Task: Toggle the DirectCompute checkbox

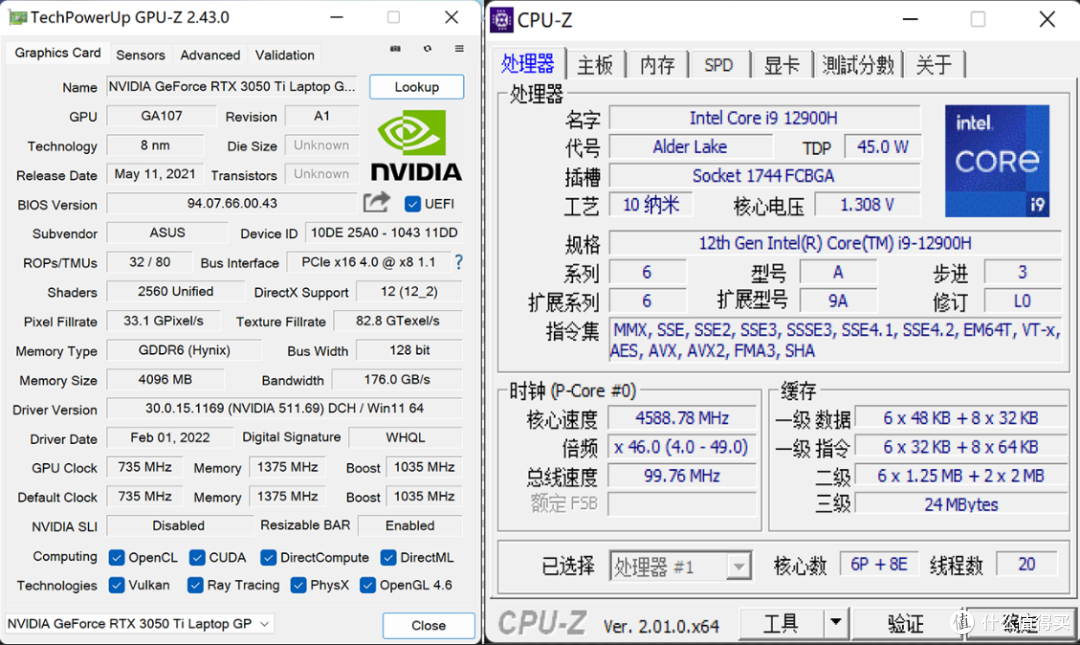Action: tap(269, 557)
